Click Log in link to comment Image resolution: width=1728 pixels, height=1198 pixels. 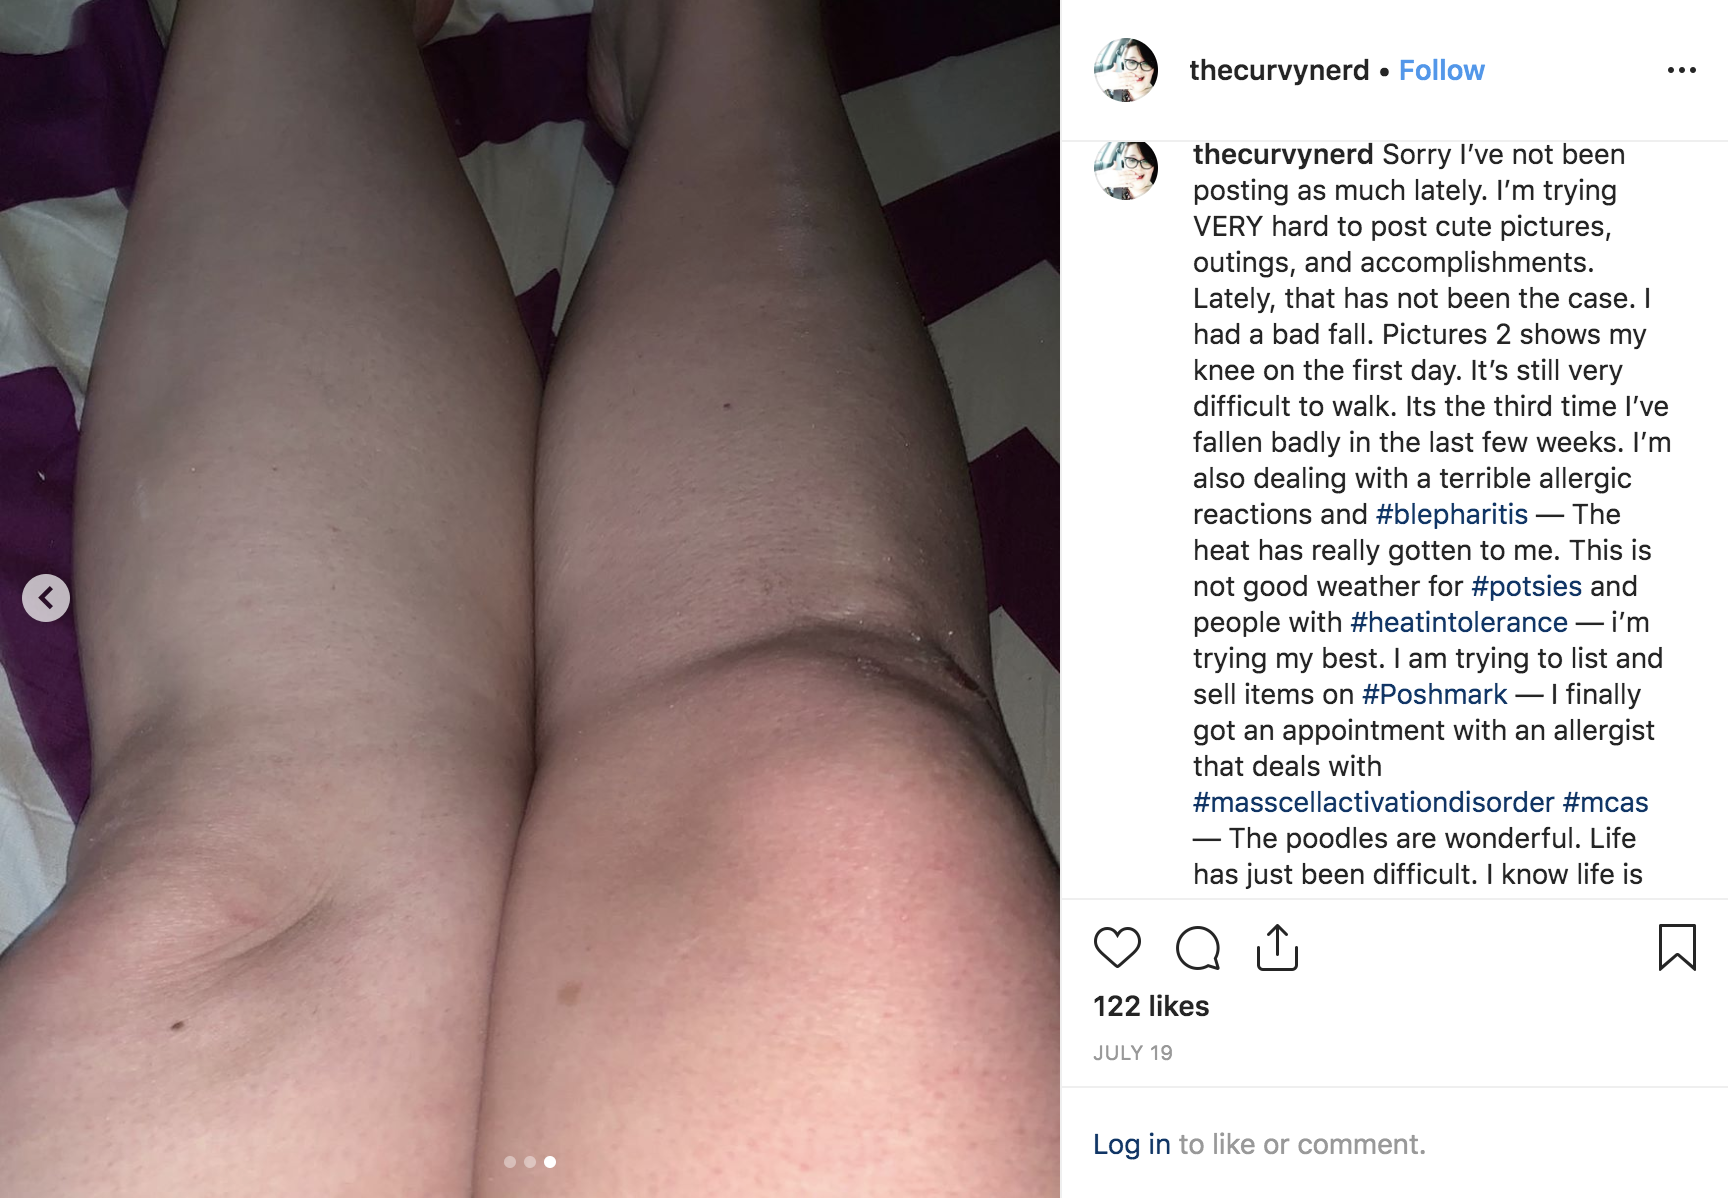pyautogui.click(x=1131, y=1144)
